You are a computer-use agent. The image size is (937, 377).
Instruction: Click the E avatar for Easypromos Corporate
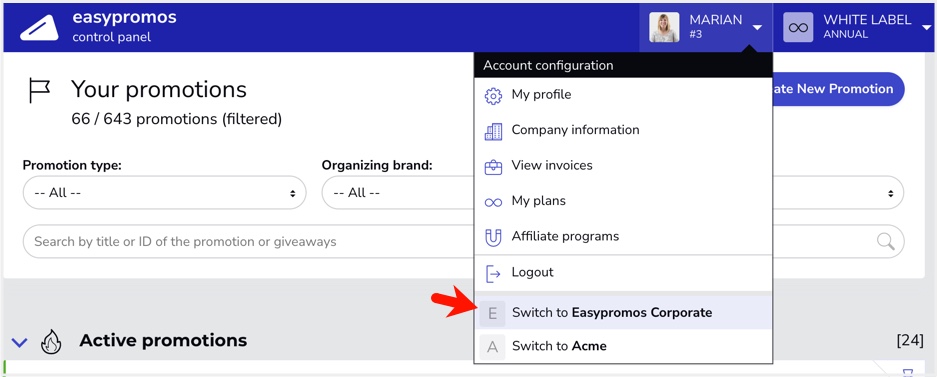[492, 313]
